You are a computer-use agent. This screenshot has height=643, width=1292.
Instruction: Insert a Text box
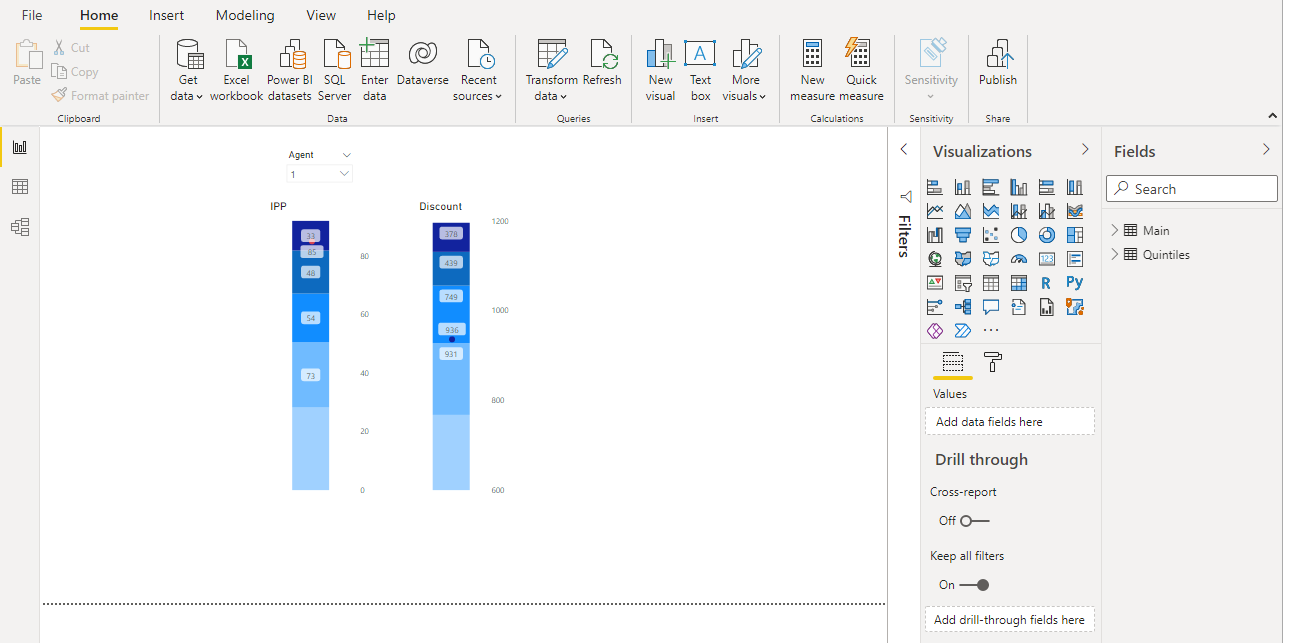click(700, 70)
